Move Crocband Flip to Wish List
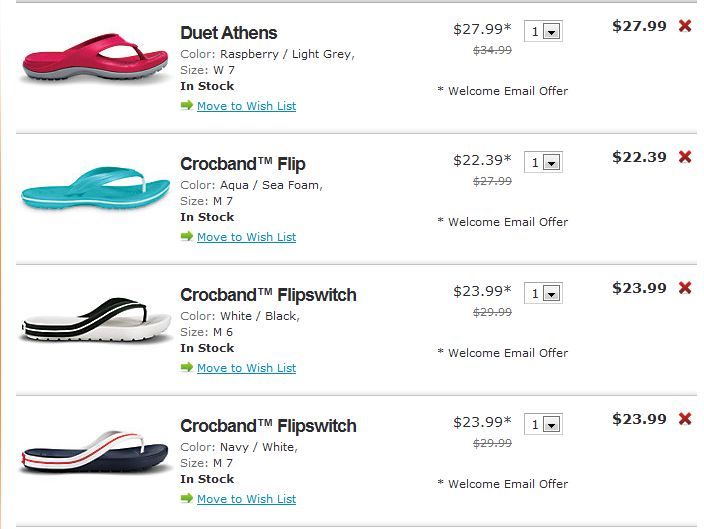This screenshot has width=704, height=529. point(246,237)
